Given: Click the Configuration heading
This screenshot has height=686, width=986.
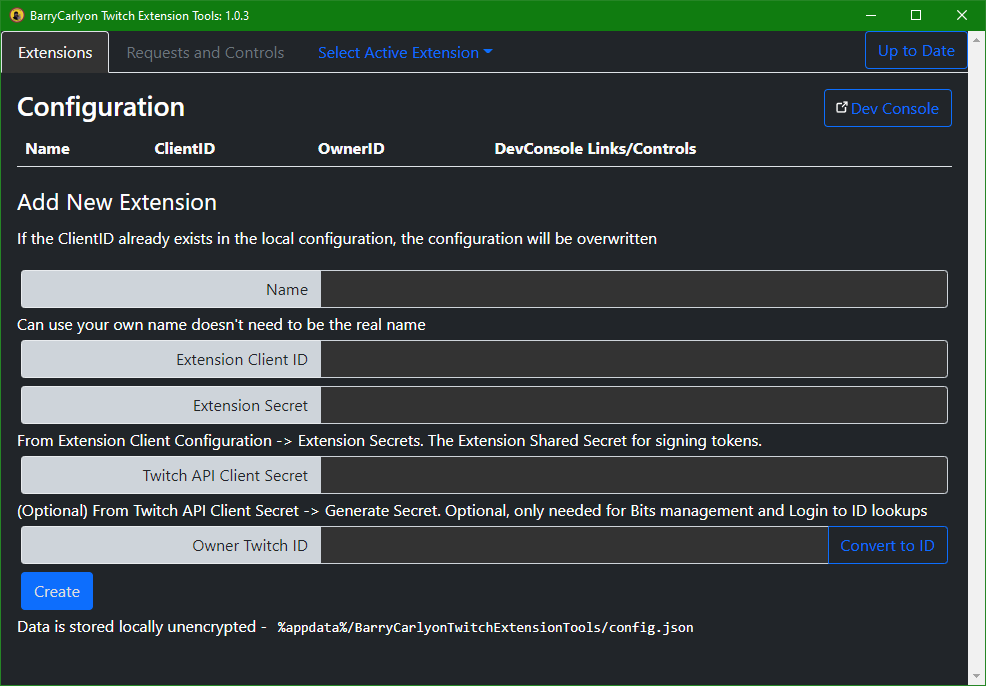Looking at the screenshot, I should [101, 107].
